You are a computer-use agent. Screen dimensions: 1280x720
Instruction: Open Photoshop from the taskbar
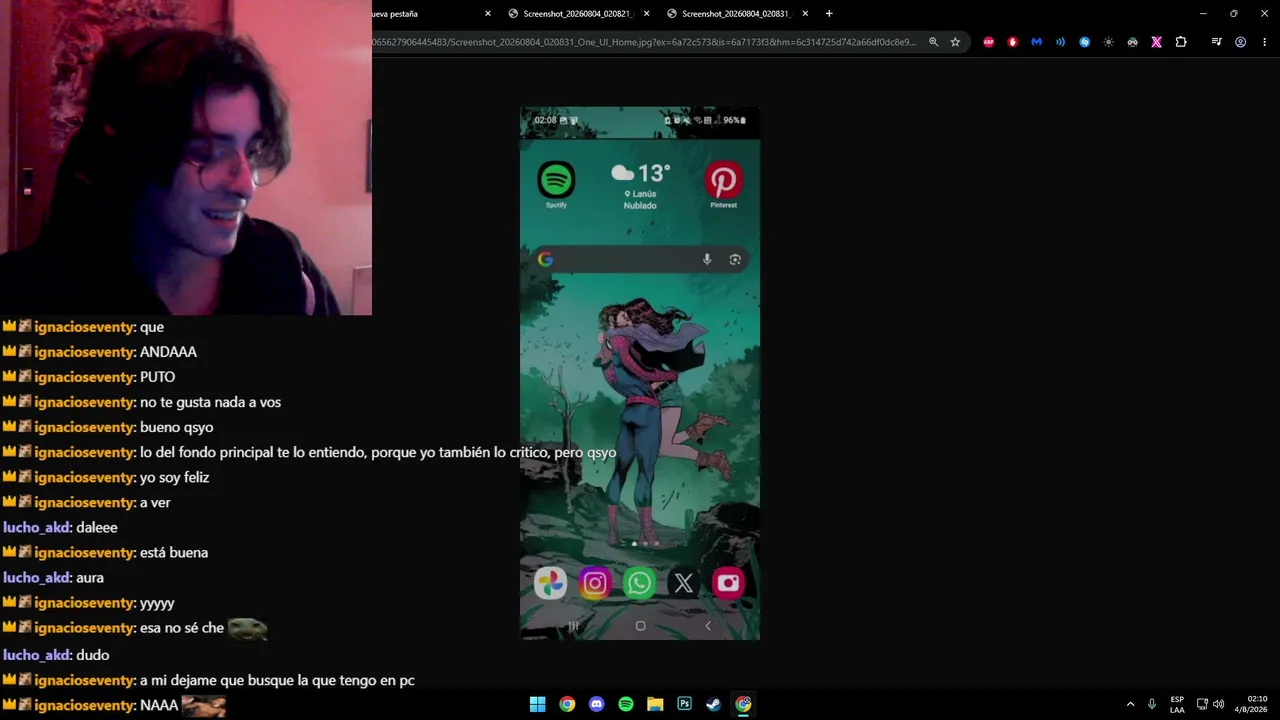pos(684,704)
